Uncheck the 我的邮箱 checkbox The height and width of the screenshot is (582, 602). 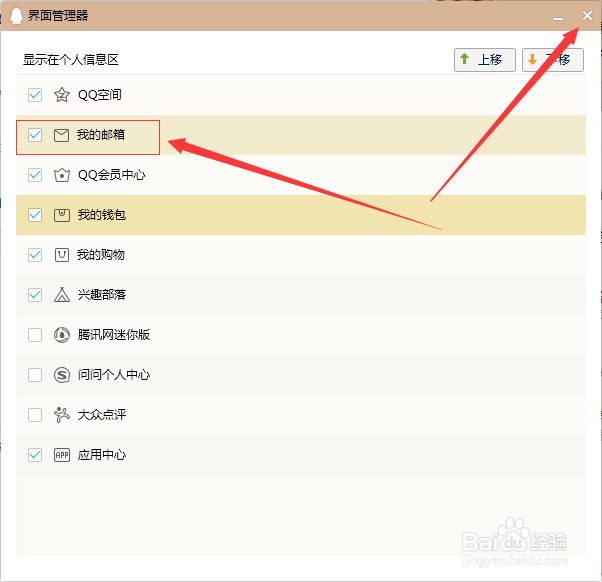[x=35, y=135]
